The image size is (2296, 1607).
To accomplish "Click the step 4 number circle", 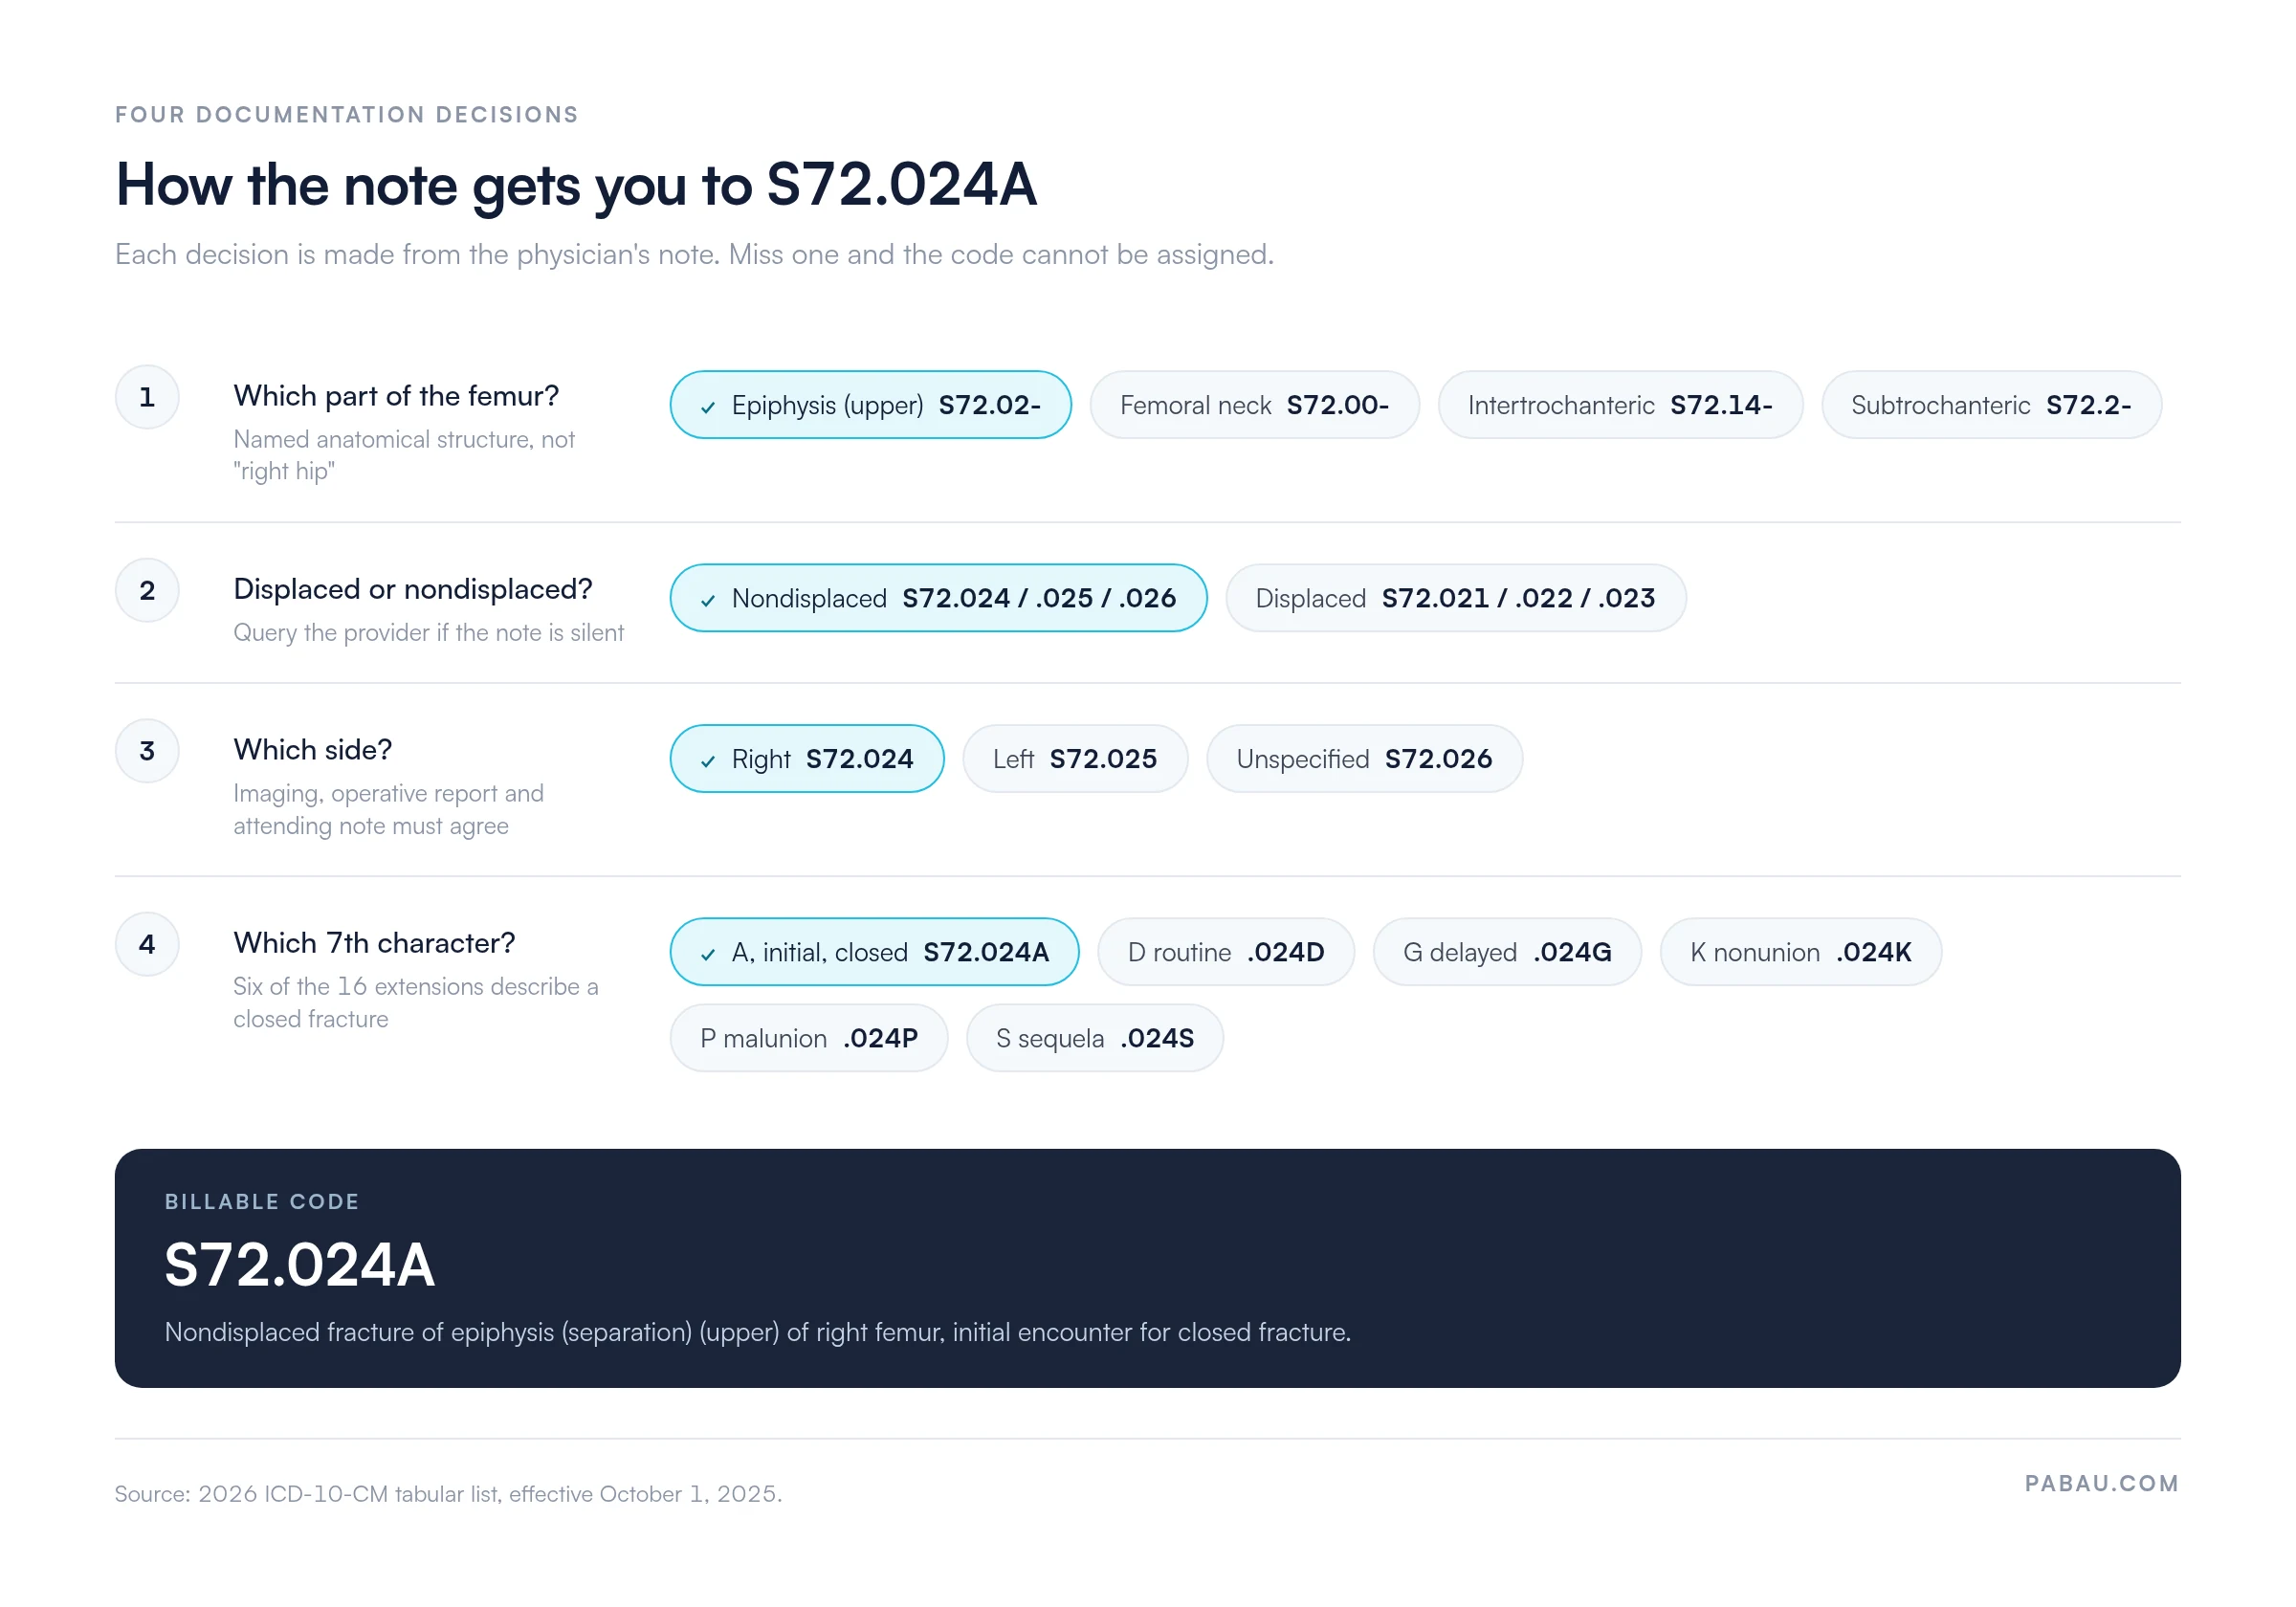I will (147, 944).
